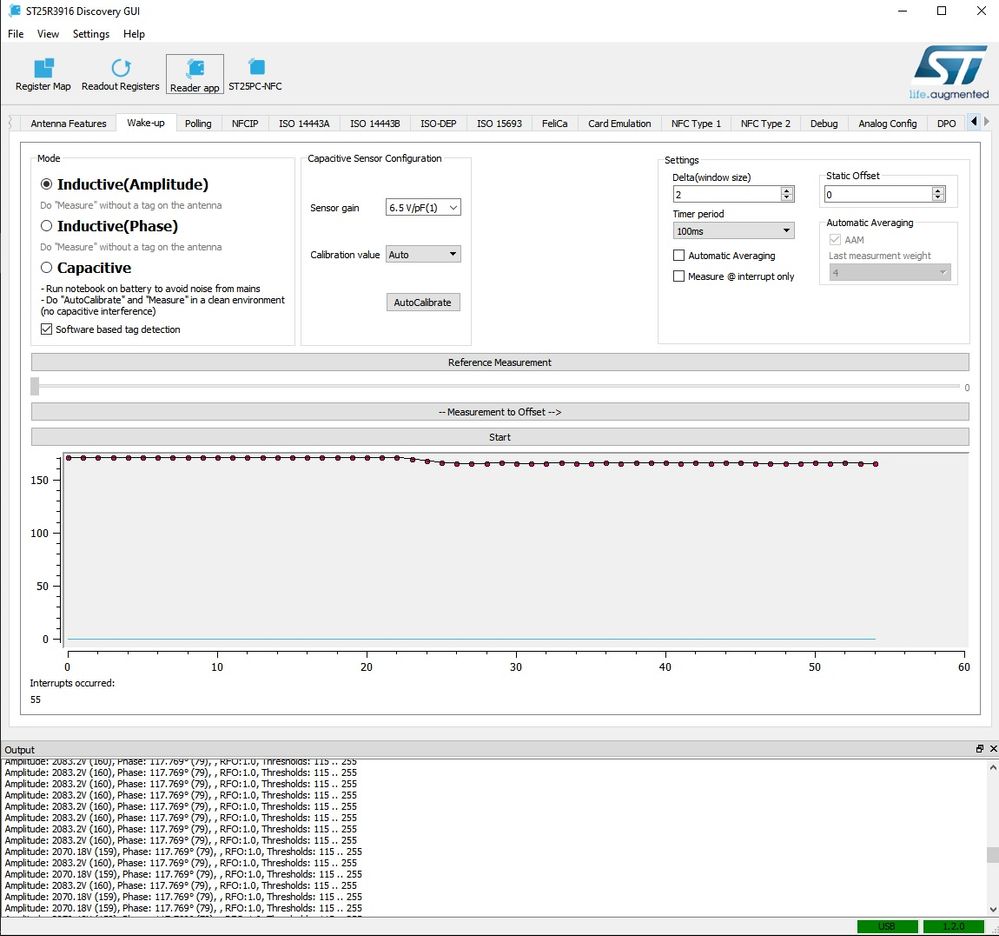999x936 pixels.
Task: Click Measurement to Offset button
Action: 500,412
